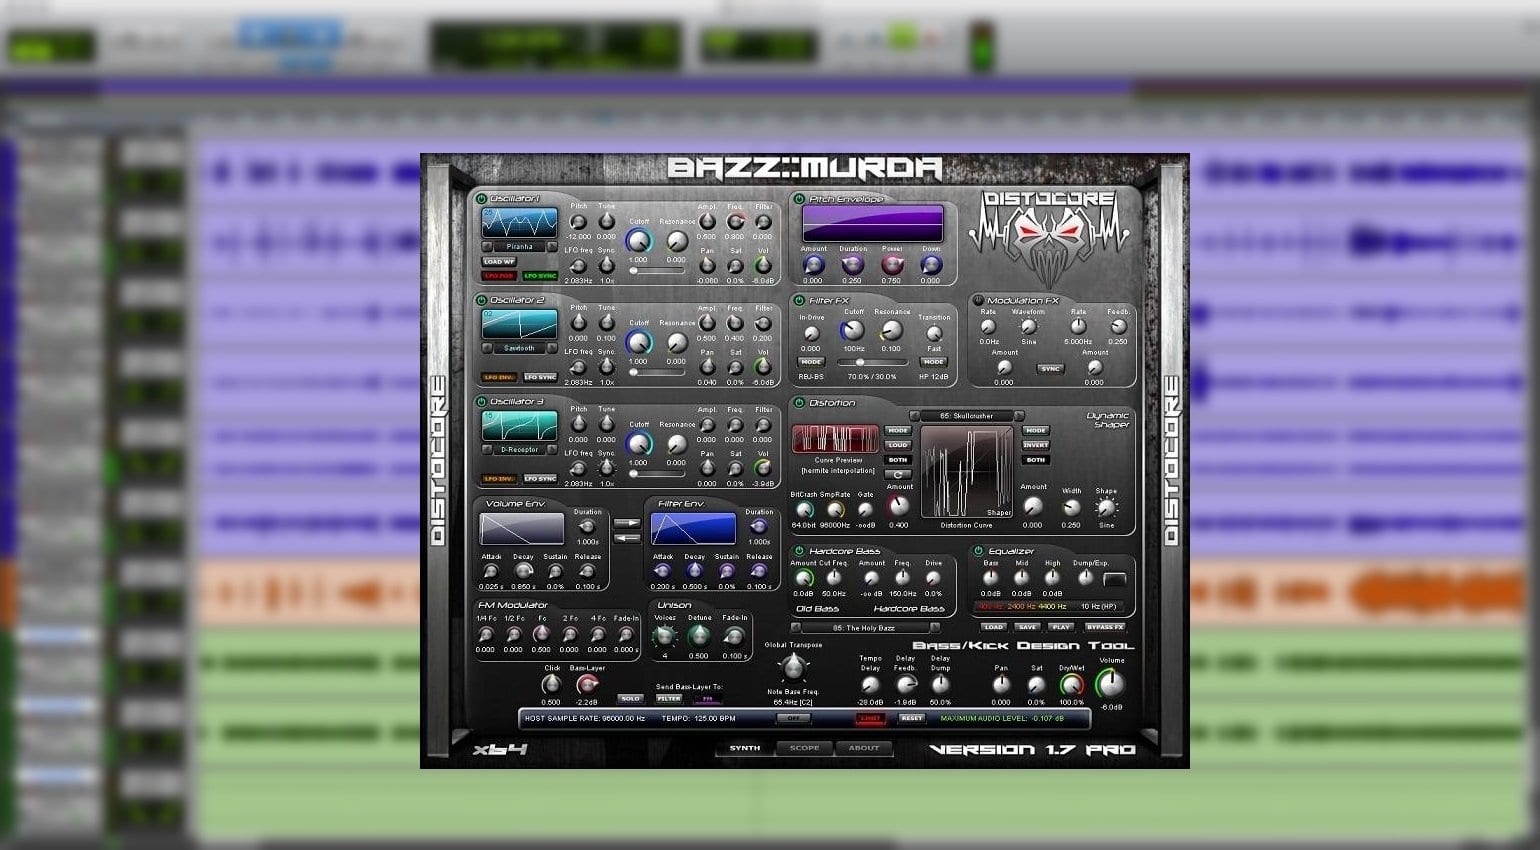Screen dimensions: 1540x850
Task: Disable the Pitch Envelope section
Action: point(799,199)
